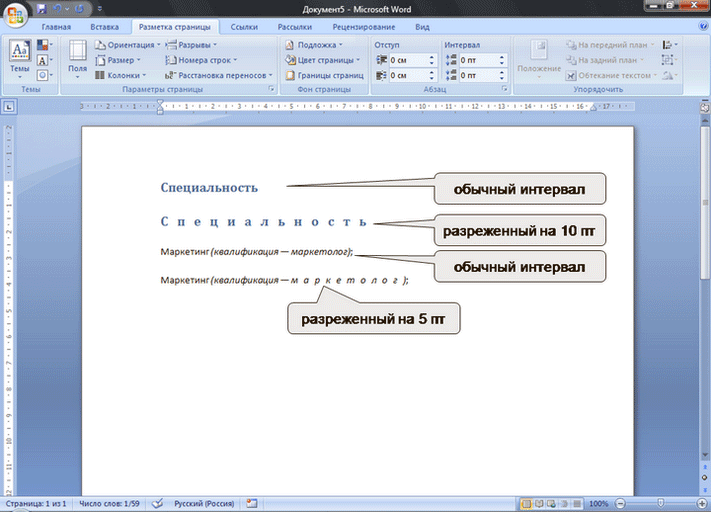
Task: Click the Save icon in Quick Access
Action: pos(42,9)
